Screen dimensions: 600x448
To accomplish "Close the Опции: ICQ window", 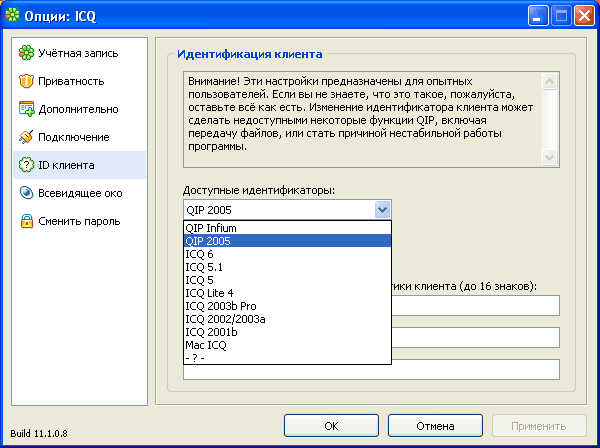I will click(582, 16).
